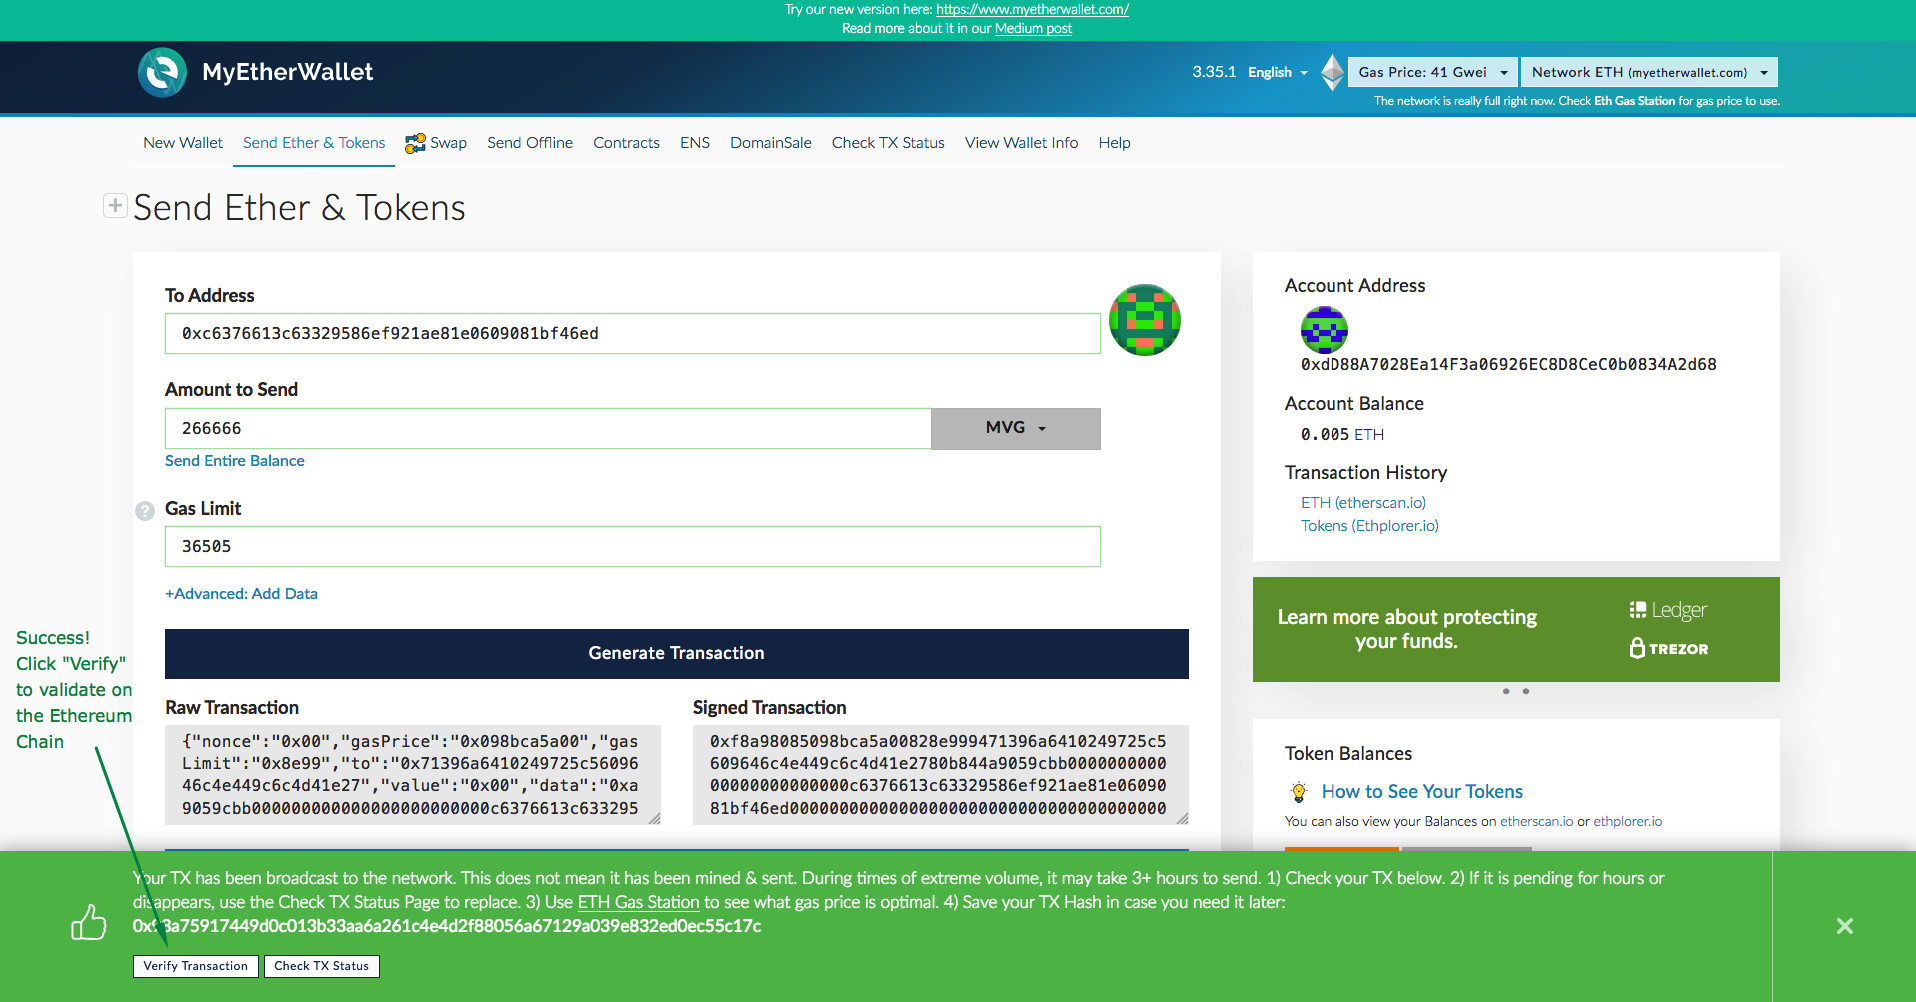Open the Help tab

(1114, 143)
